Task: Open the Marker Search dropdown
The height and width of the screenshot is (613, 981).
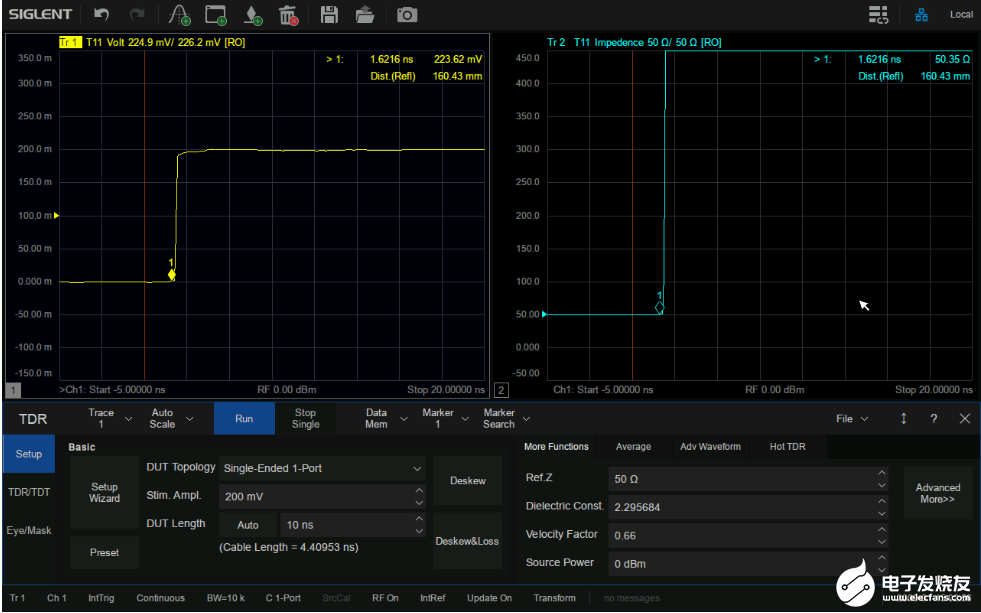Action: (507, 418)
